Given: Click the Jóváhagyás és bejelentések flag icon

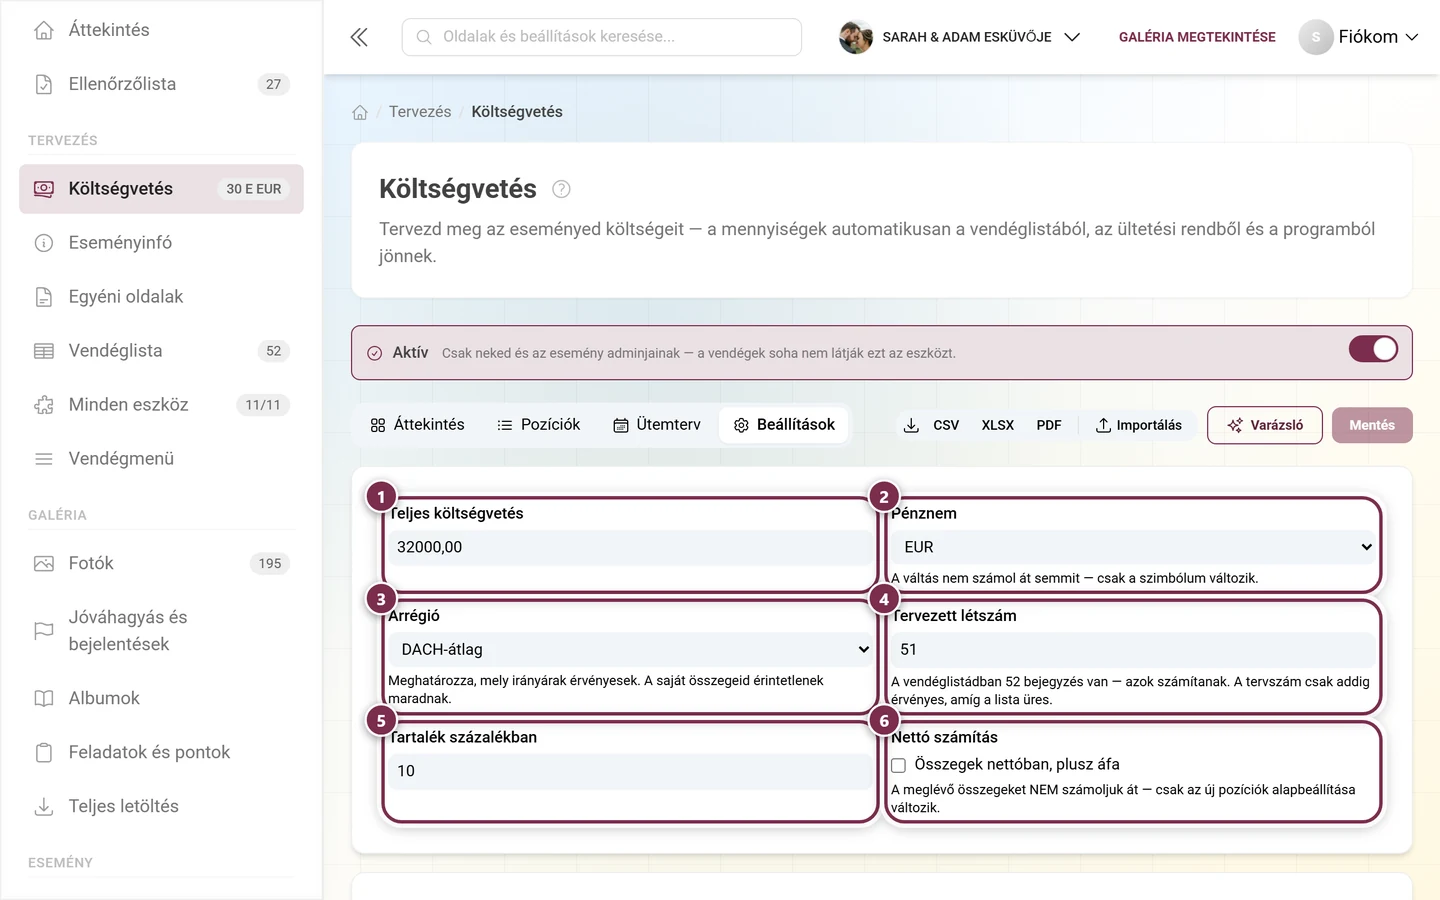Looking at the screenshot, I should (x=44, y=631).
